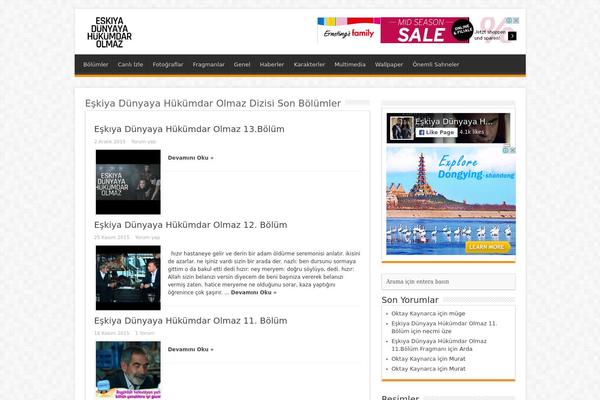Click the Ernsting's family banner logo
This screenshot has height=400, width=600.
coord(349,34)
